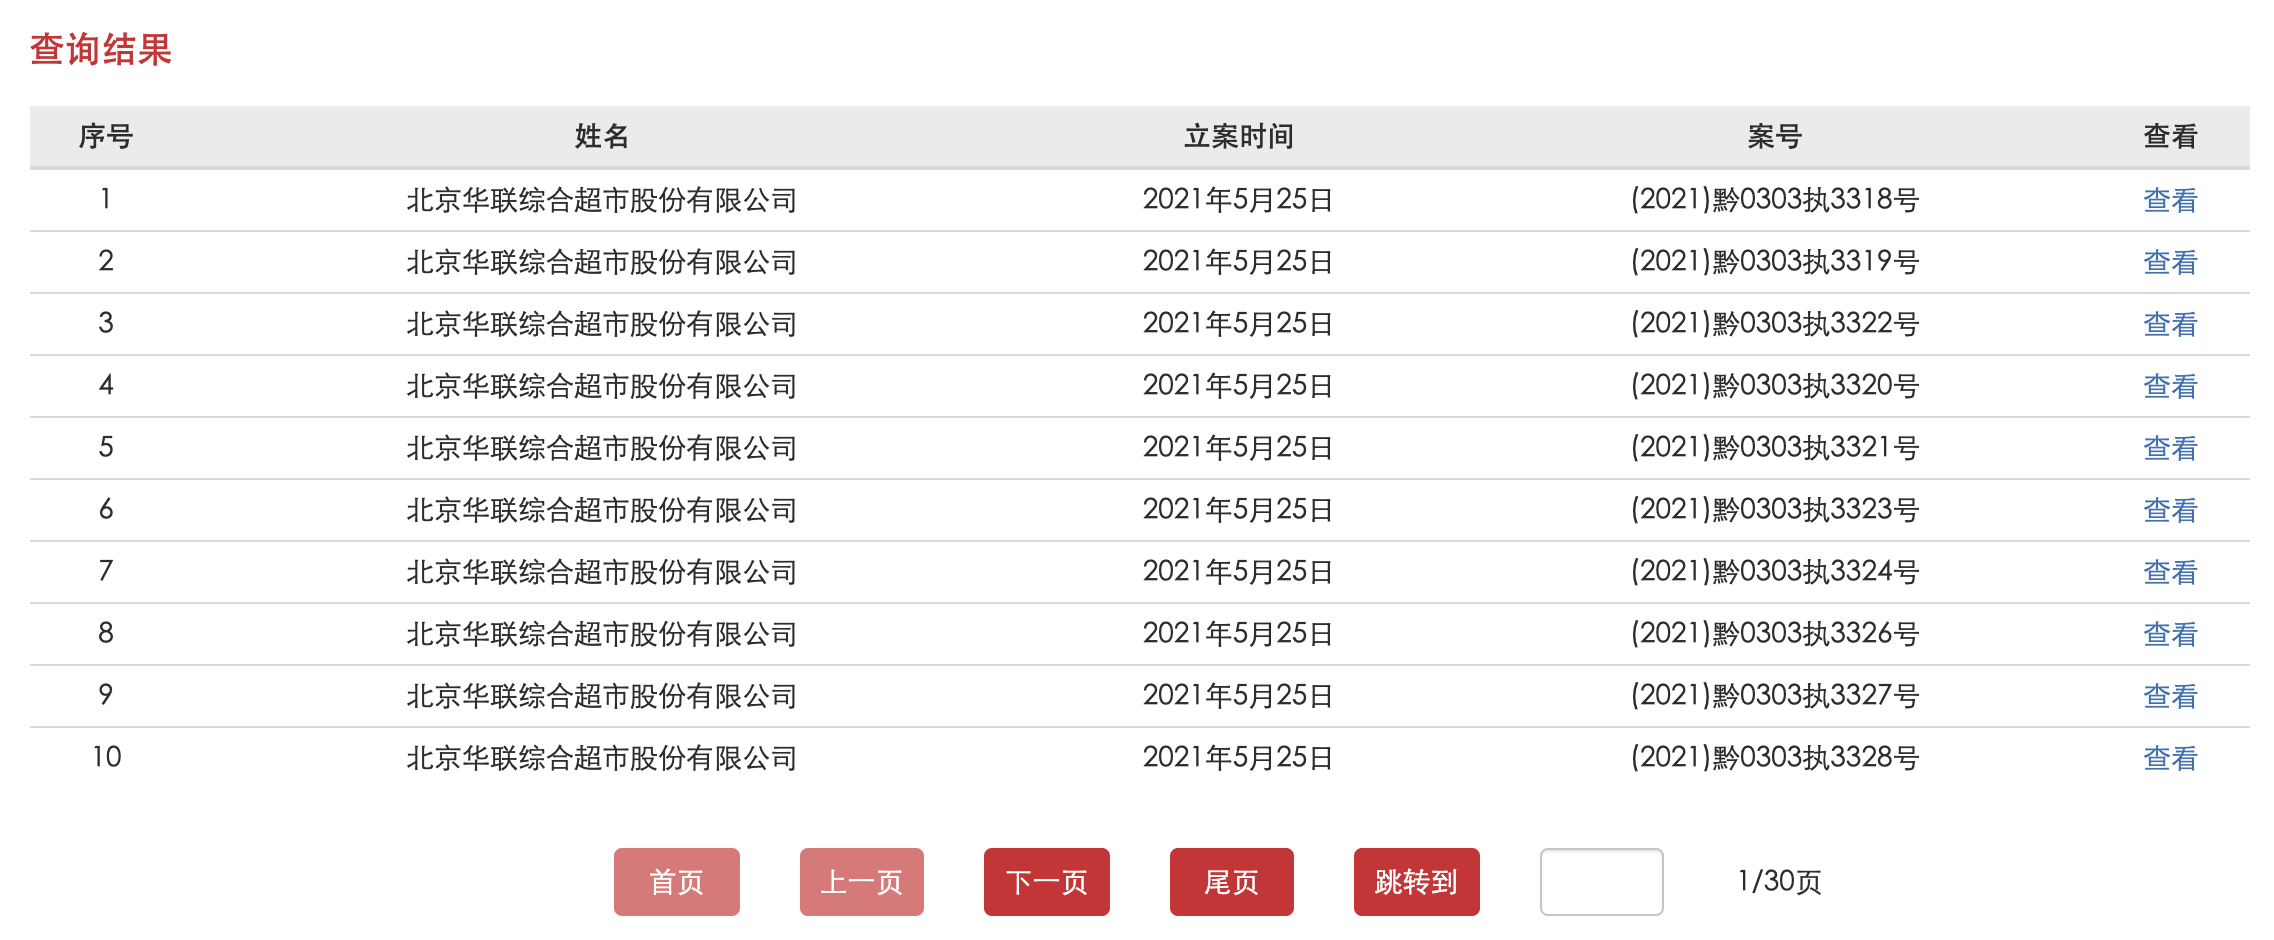The height and width of the screenshot is (940, 2274).
Task: Click 查看 for case 3324号
Action: click(2169, 573)
